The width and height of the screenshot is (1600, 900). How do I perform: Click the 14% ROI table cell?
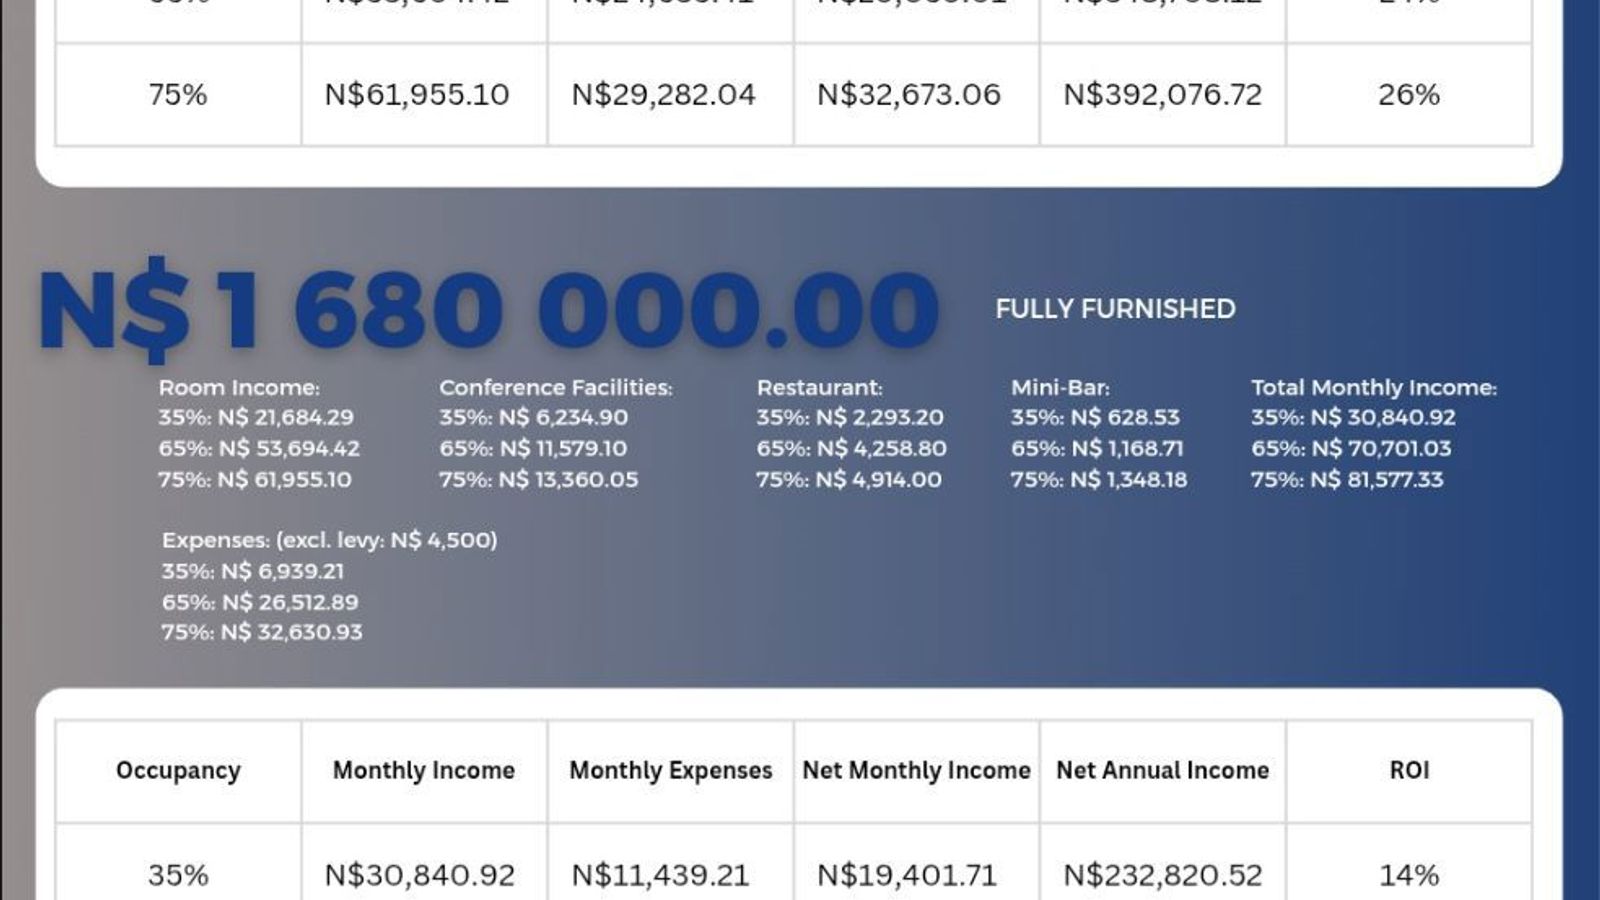tap(1409, 875)
